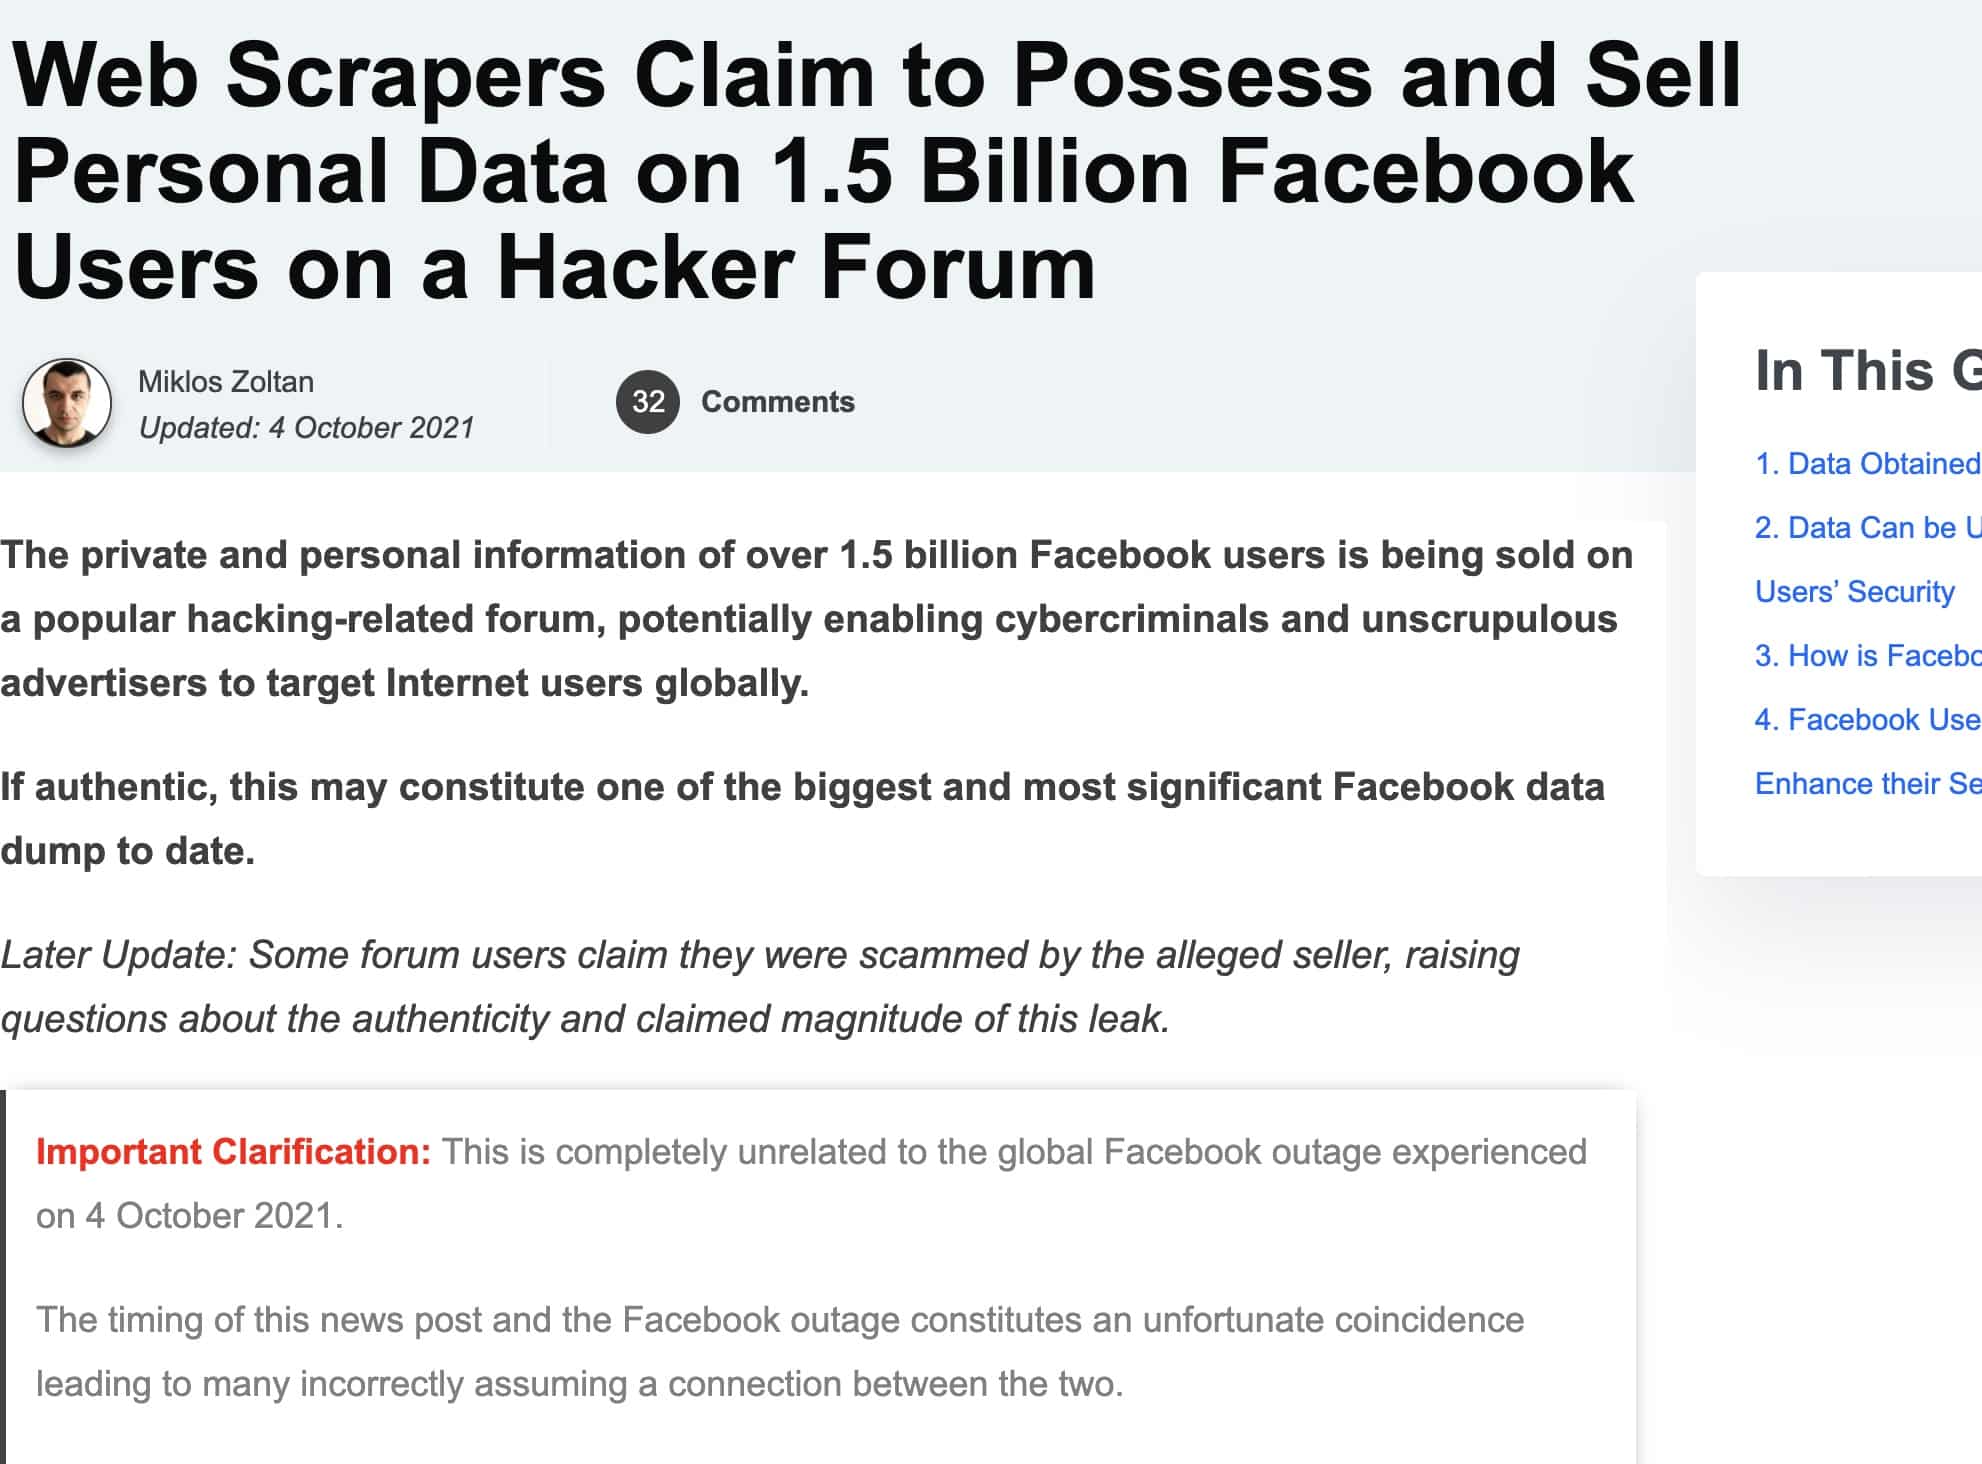Open '1. Data Obtained' table of contents link
The width and height of the screenshot is (1982, 1464).
pos(1868,464)
